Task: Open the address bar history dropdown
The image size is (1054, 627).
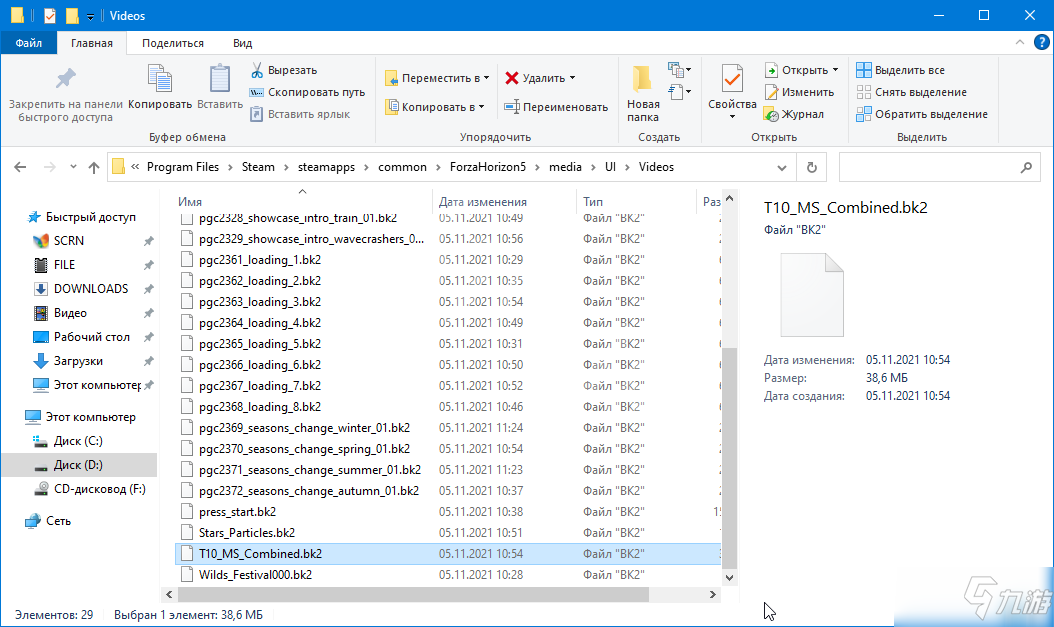Action: pyautogui.click(x=782, y=167)
